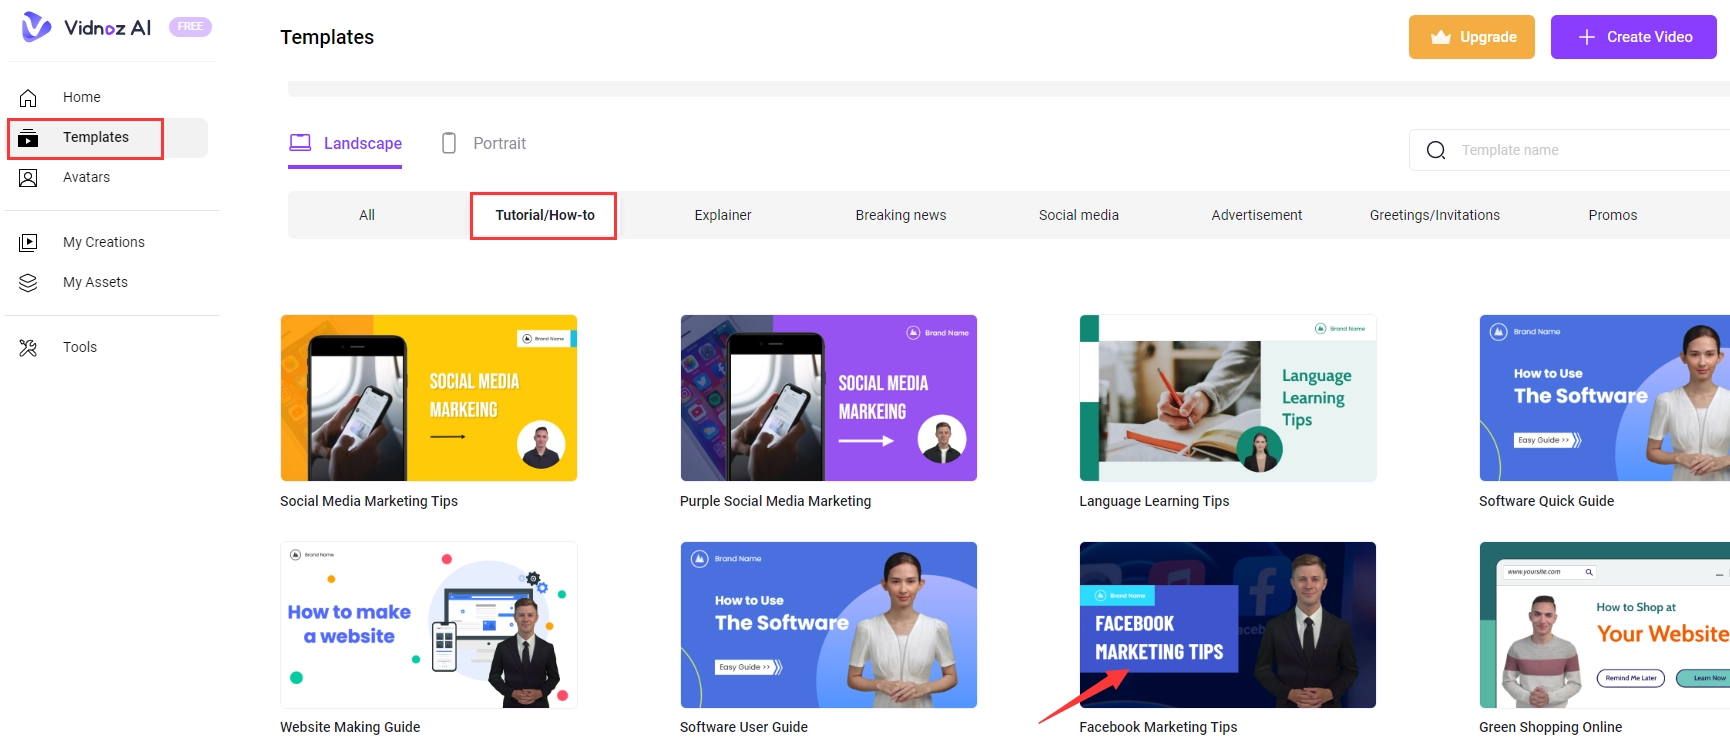
Task: Select the Avatars sidebar icon
Action: click(28, 178)
